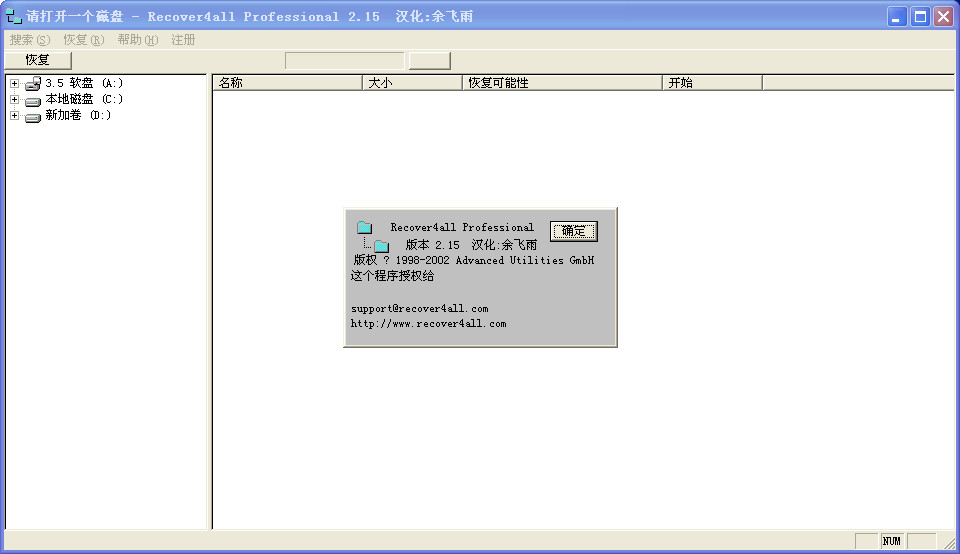Click the new volume D: drive icon
960x554 pixels.
tap(33, 117)
